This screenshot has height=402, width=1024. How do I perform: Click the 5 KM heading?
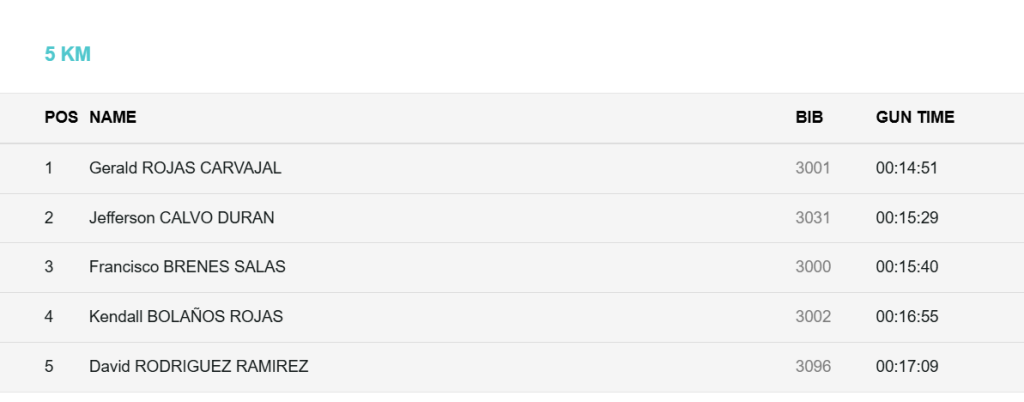(68, 55)
